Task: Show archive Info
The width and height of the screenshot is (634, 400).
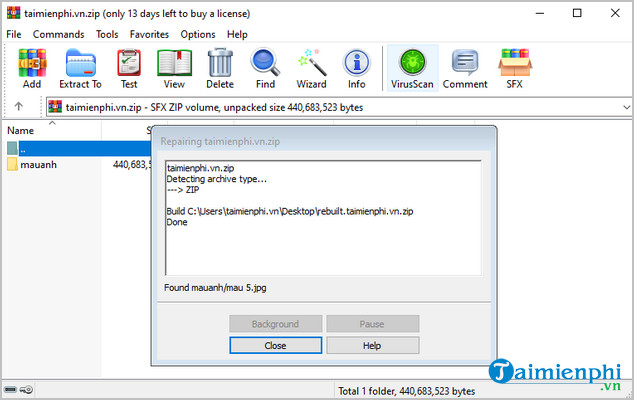Action: pyautogui.click(x=357, y=68)
